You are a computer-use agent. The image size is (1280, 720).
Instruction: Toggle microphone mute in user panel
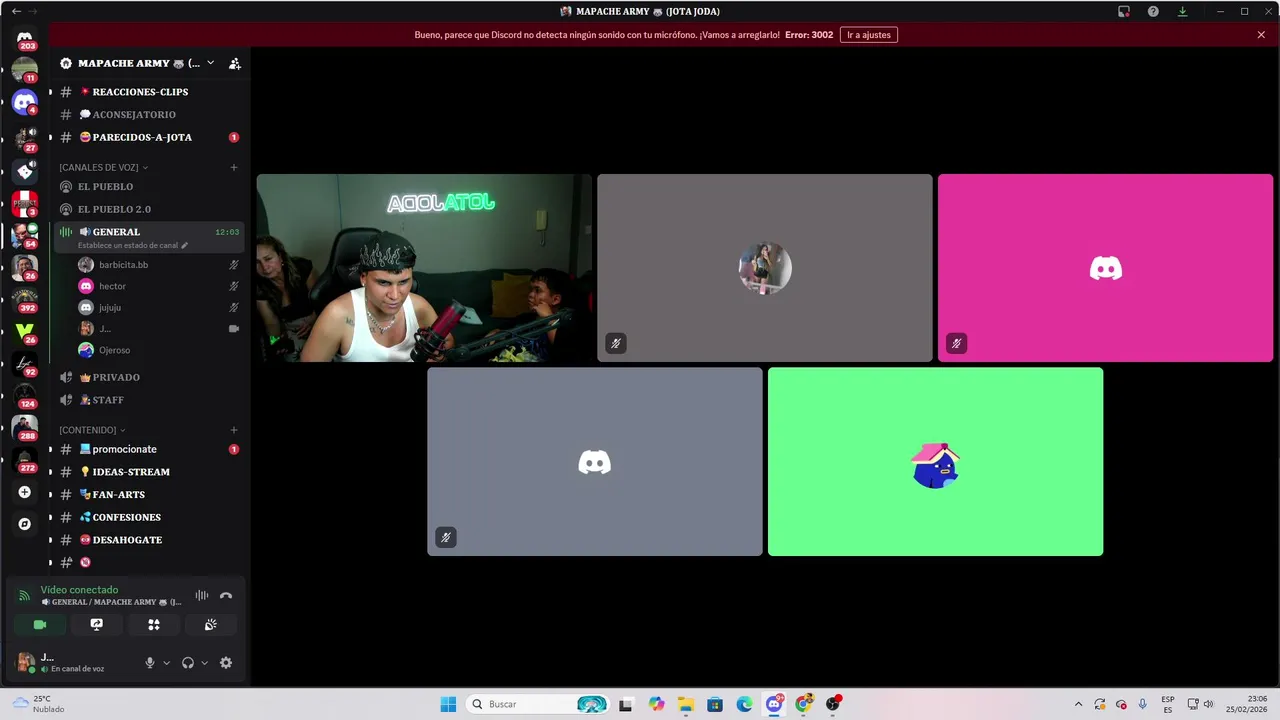click(150, 663)
